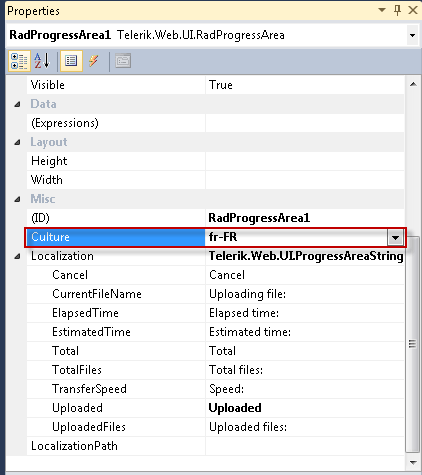
Task: Show Events with the lightning bolt icon
Action: pyautogui.click(x=94, y=61)
